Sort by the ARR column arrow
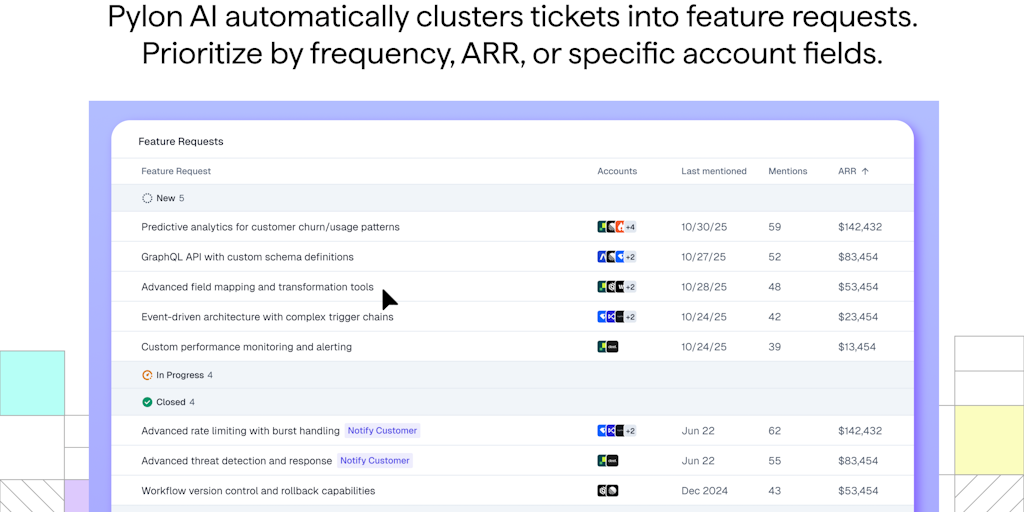Screen dimensions: 1024x512 pyautogui.click(x=865, y=171)
